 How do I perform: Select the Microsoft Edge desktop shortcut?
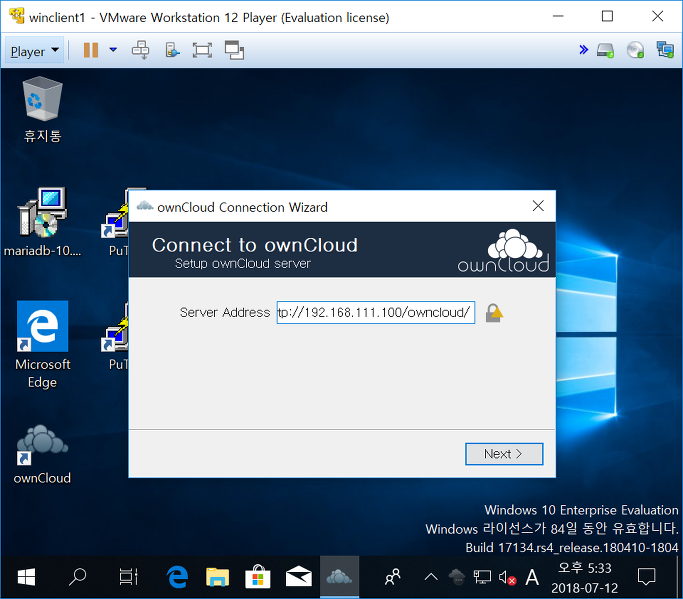[x=42, y=345]
